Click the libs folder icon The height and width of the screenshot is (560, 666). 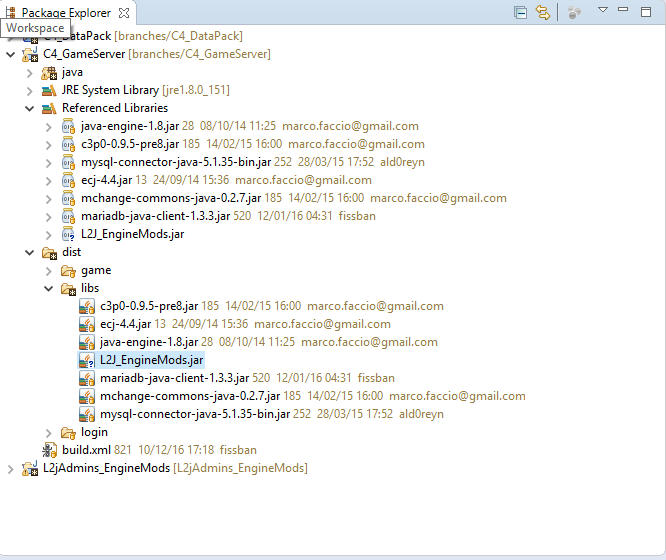[x=68, y=289]
